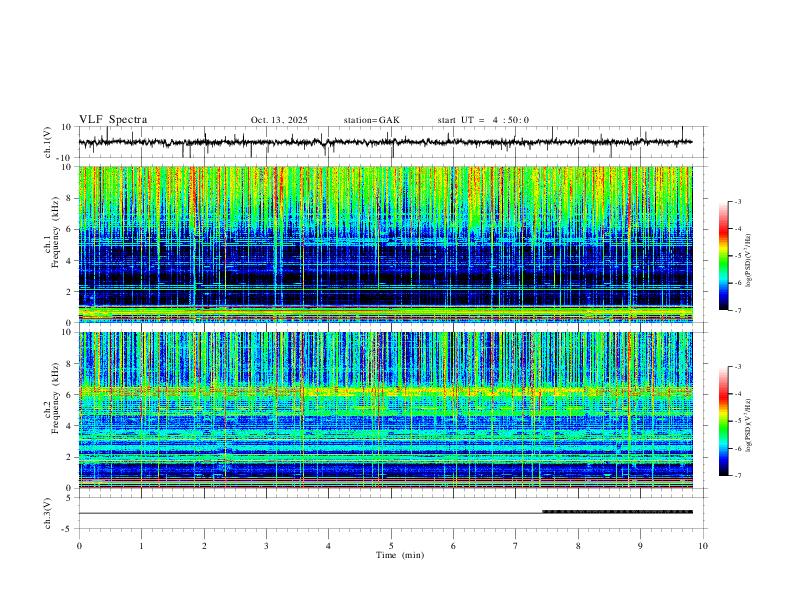The height and width of the screenshot is (612, 792).
Task: Click the "Time (min)" x-axis label
Action: click(400, 555)
